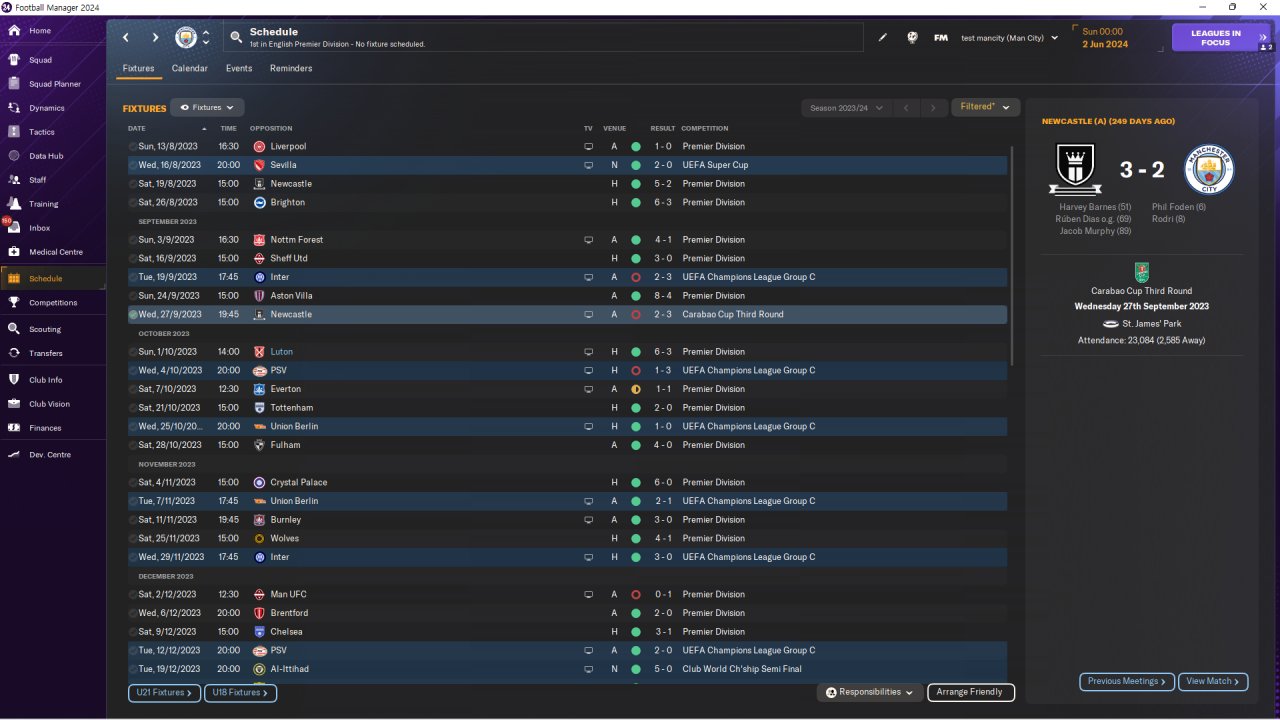Open the Home sidebar icon
1280x720 pixels.
[x=14, y=31]
